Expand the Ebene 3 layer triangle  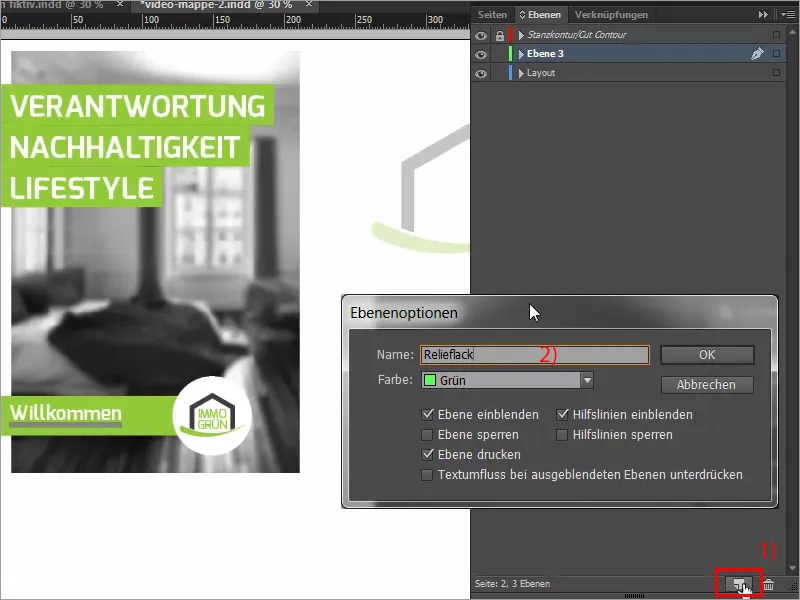[x=523, y=53]
